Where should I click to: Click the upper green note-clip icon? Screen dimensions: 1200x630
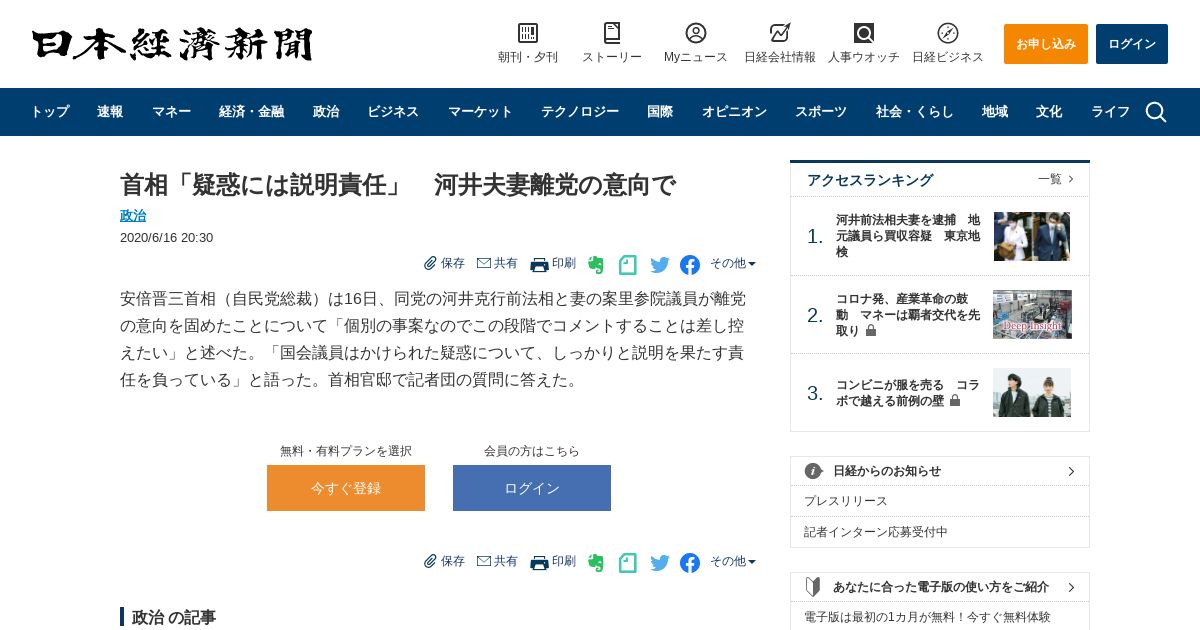[x=627, y=265]
